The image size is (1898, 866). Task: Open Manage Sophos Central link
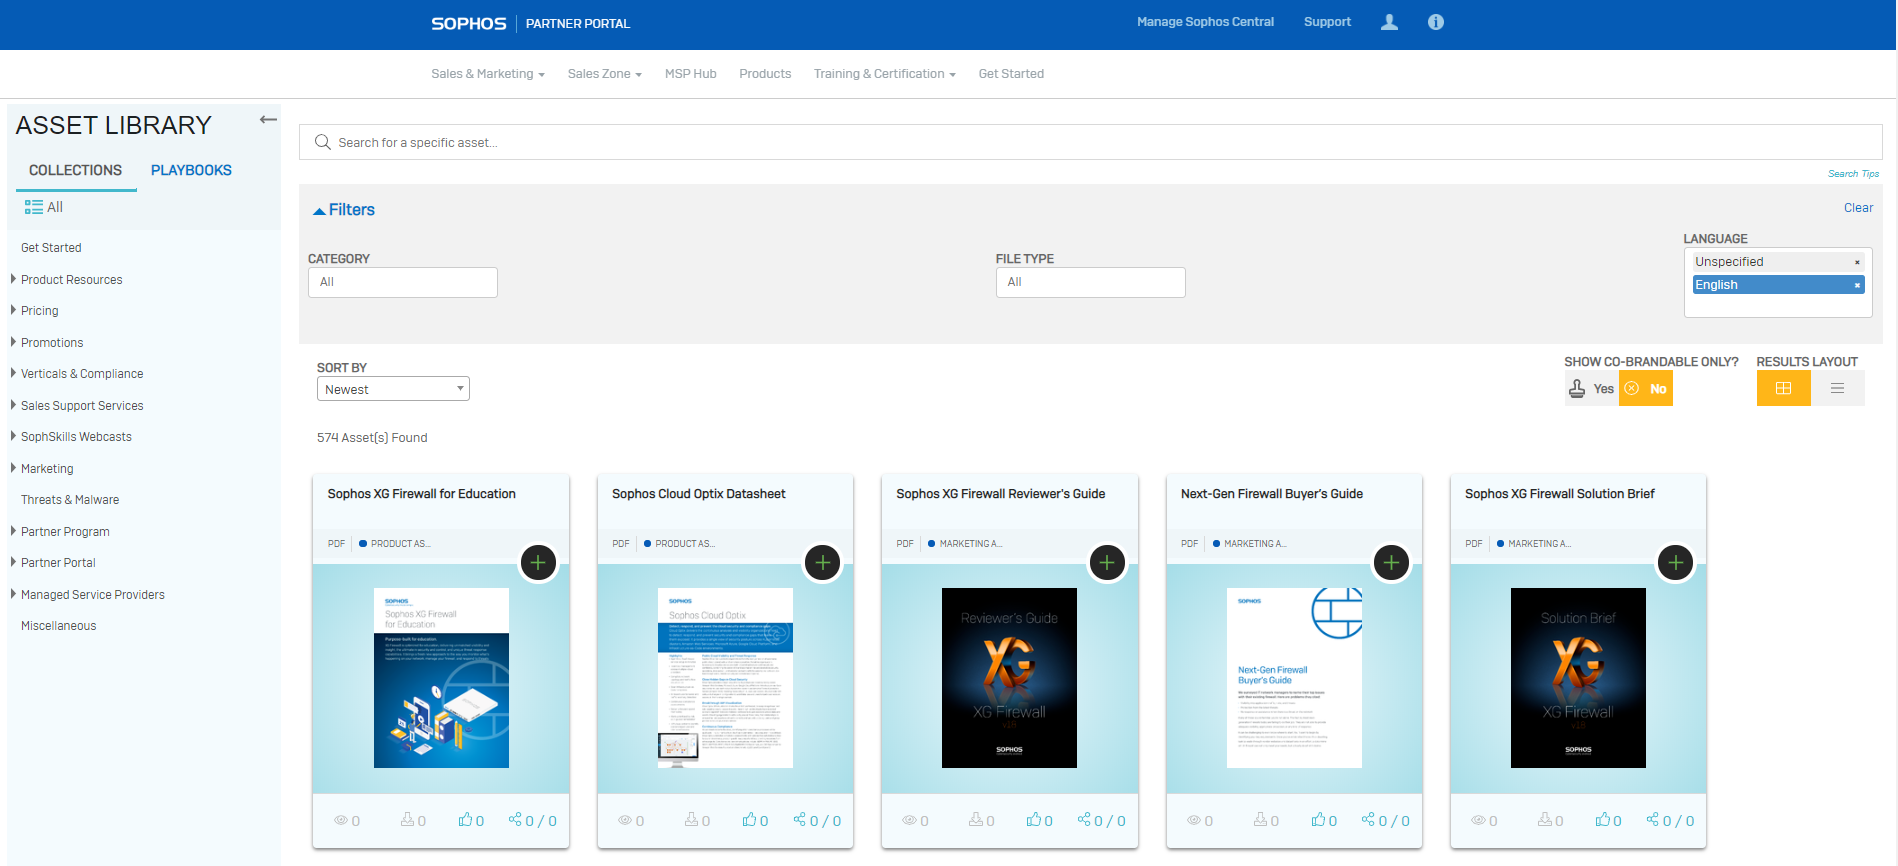click(1204, 22)
